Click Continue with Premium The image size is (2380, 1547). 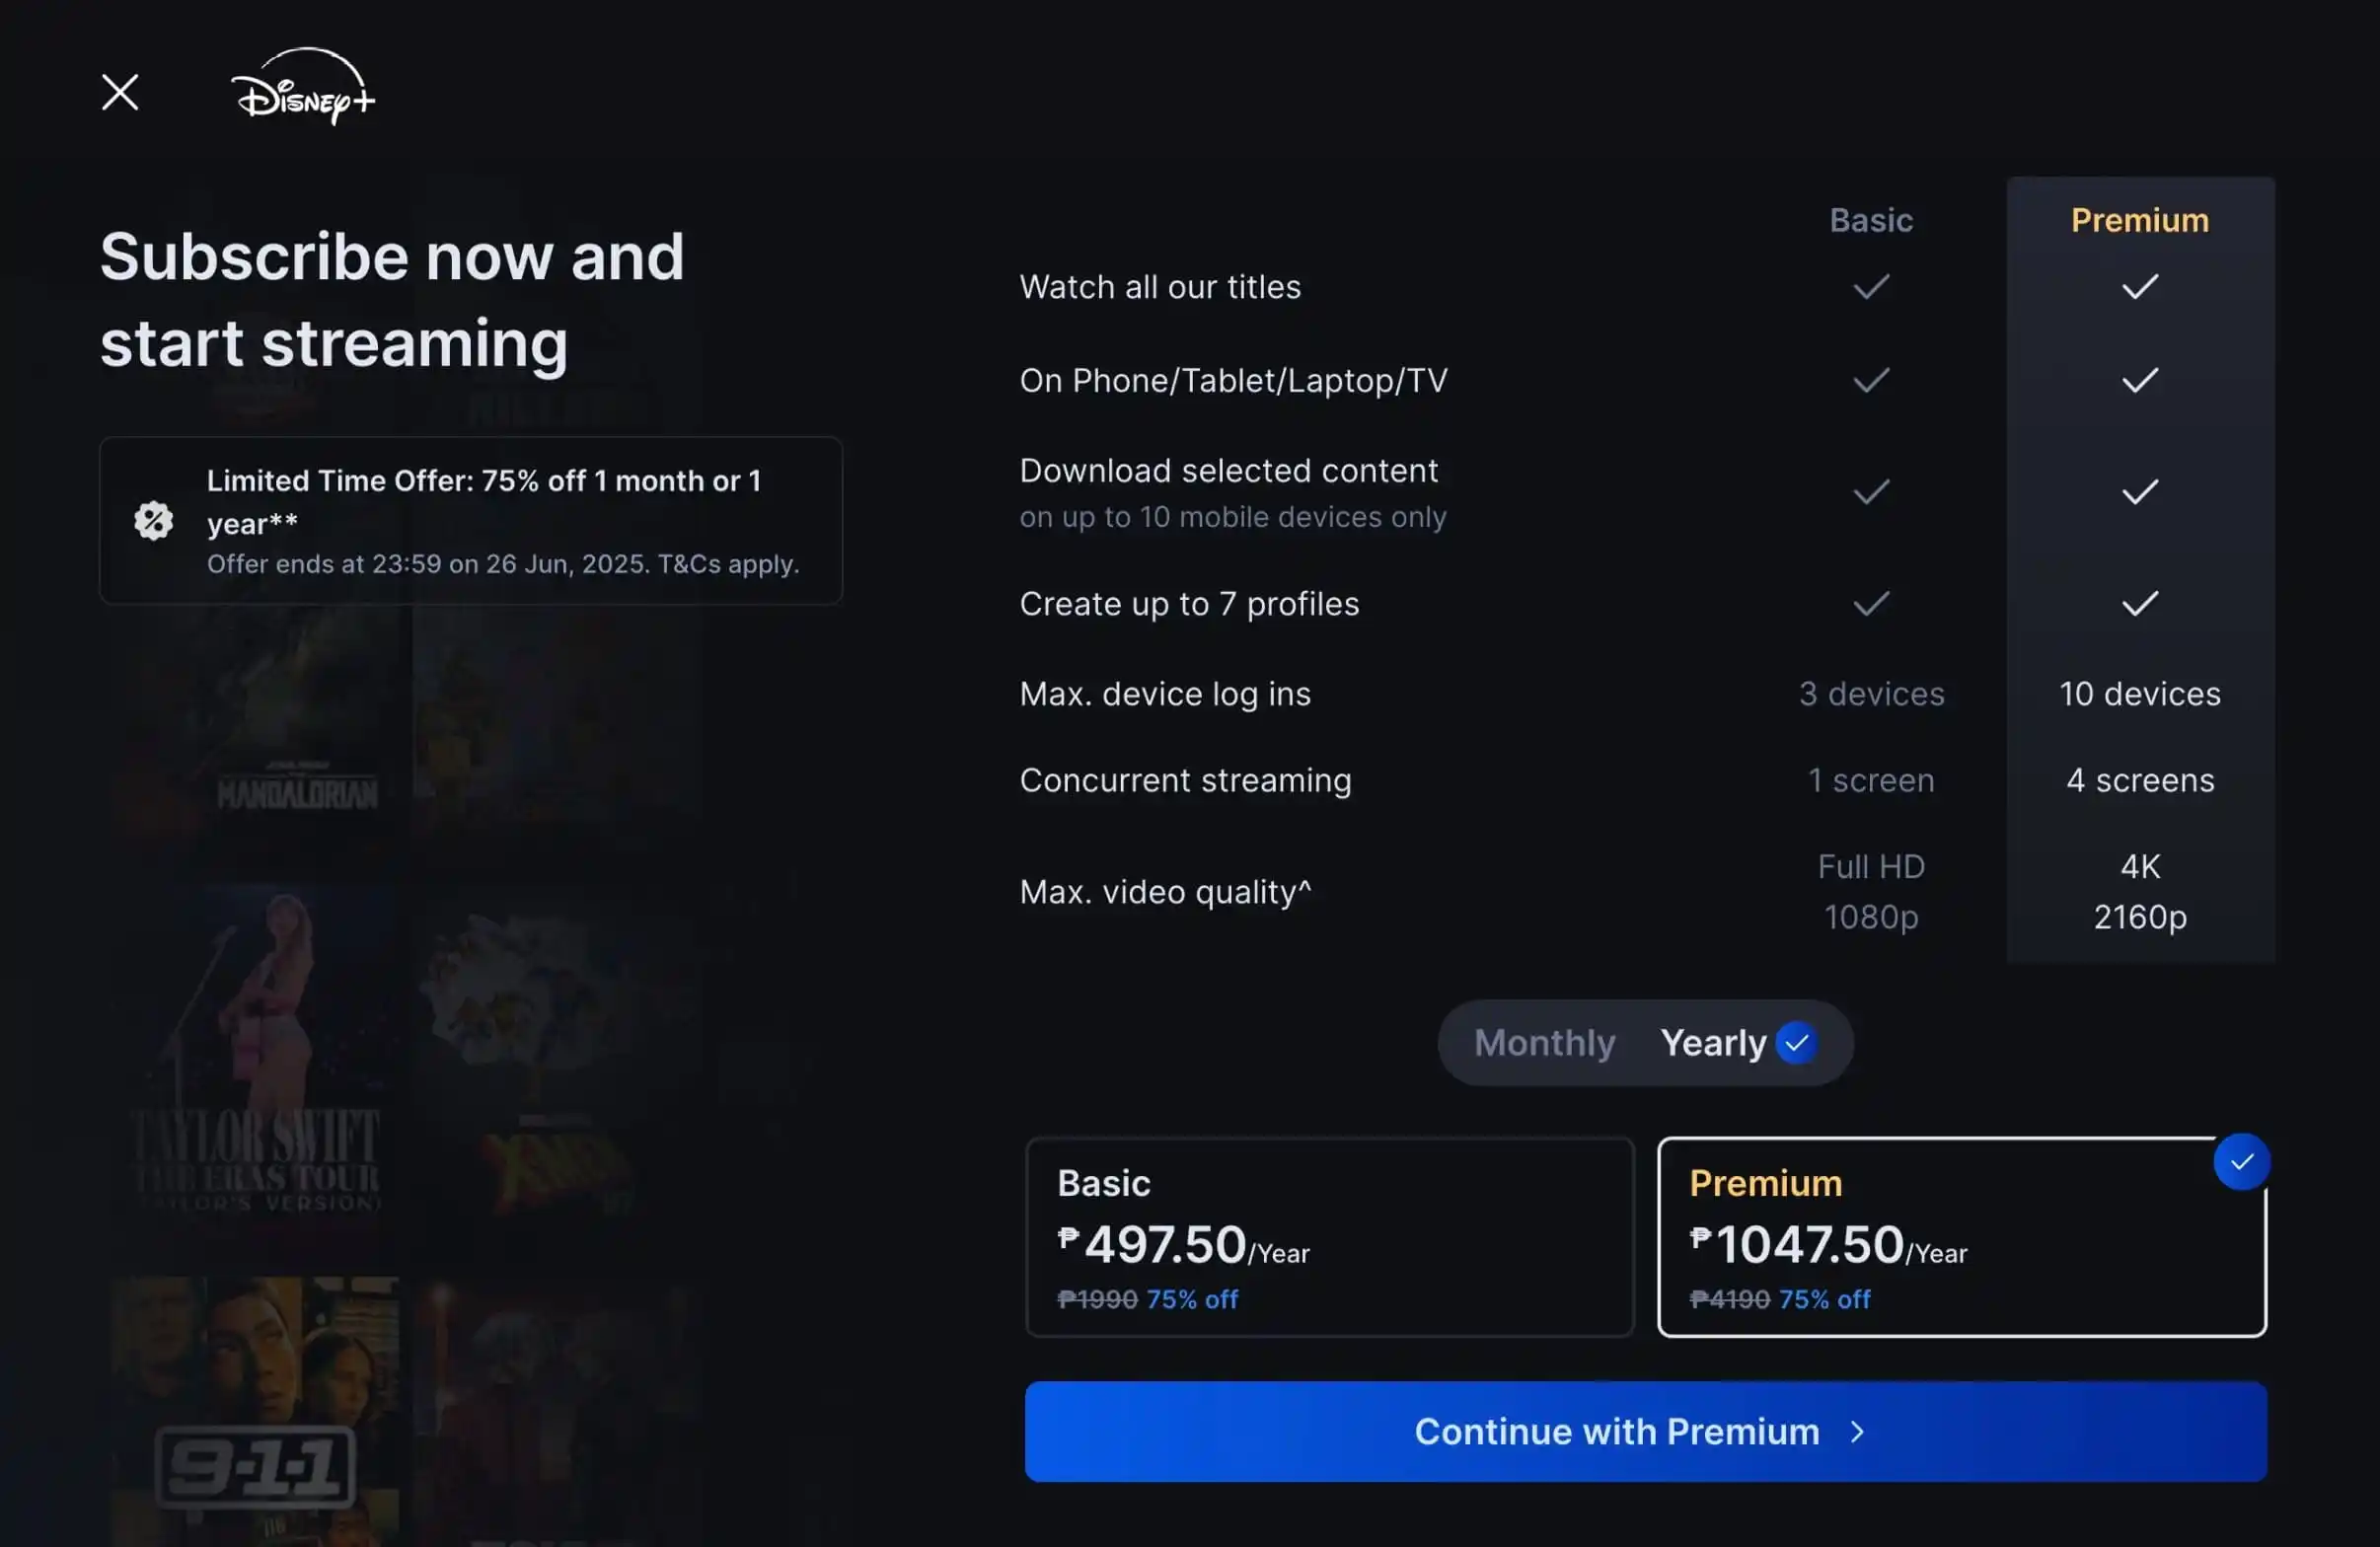(1646, 1431)
